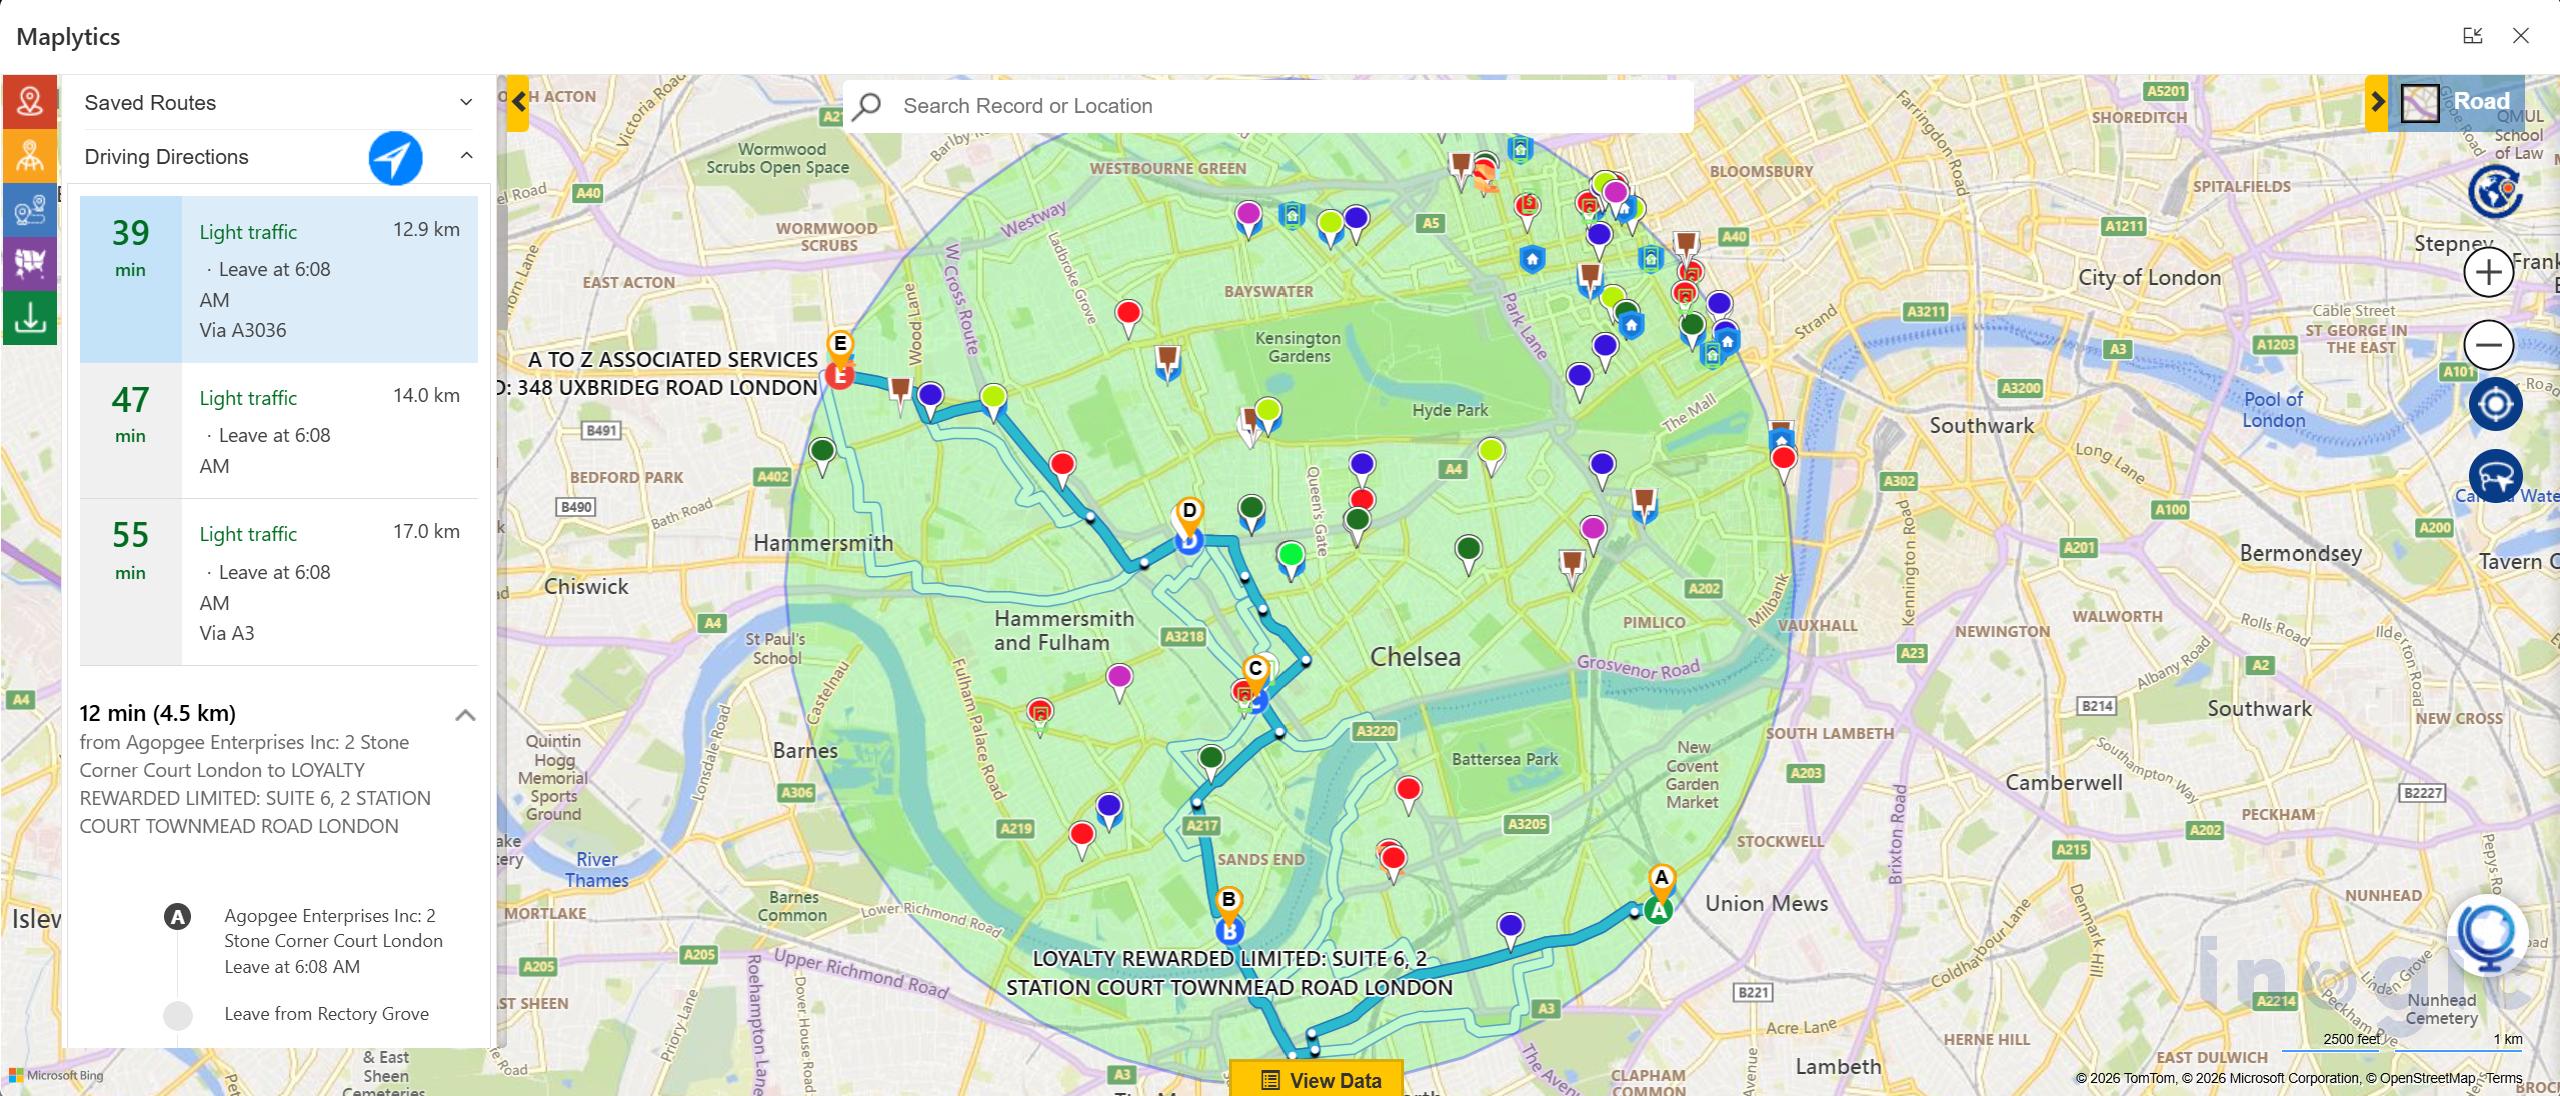The image size is (2560, 1096).
Task: Select the 55 min route via A3
Action: click(x=280, y=580)
